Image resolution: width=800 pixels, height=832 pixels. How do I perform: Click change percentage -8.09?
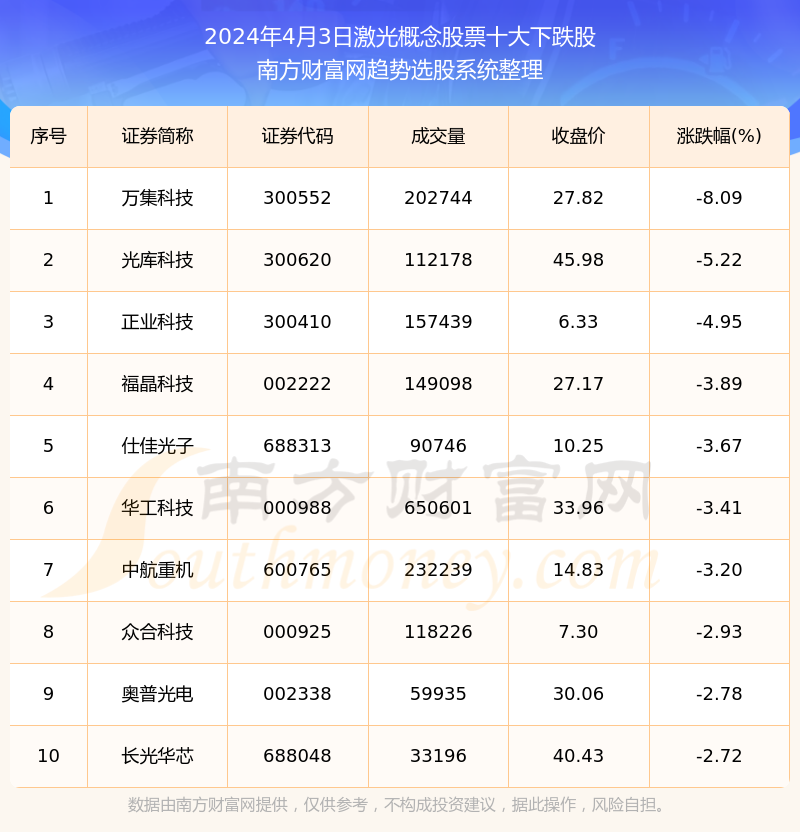(719, 198)
